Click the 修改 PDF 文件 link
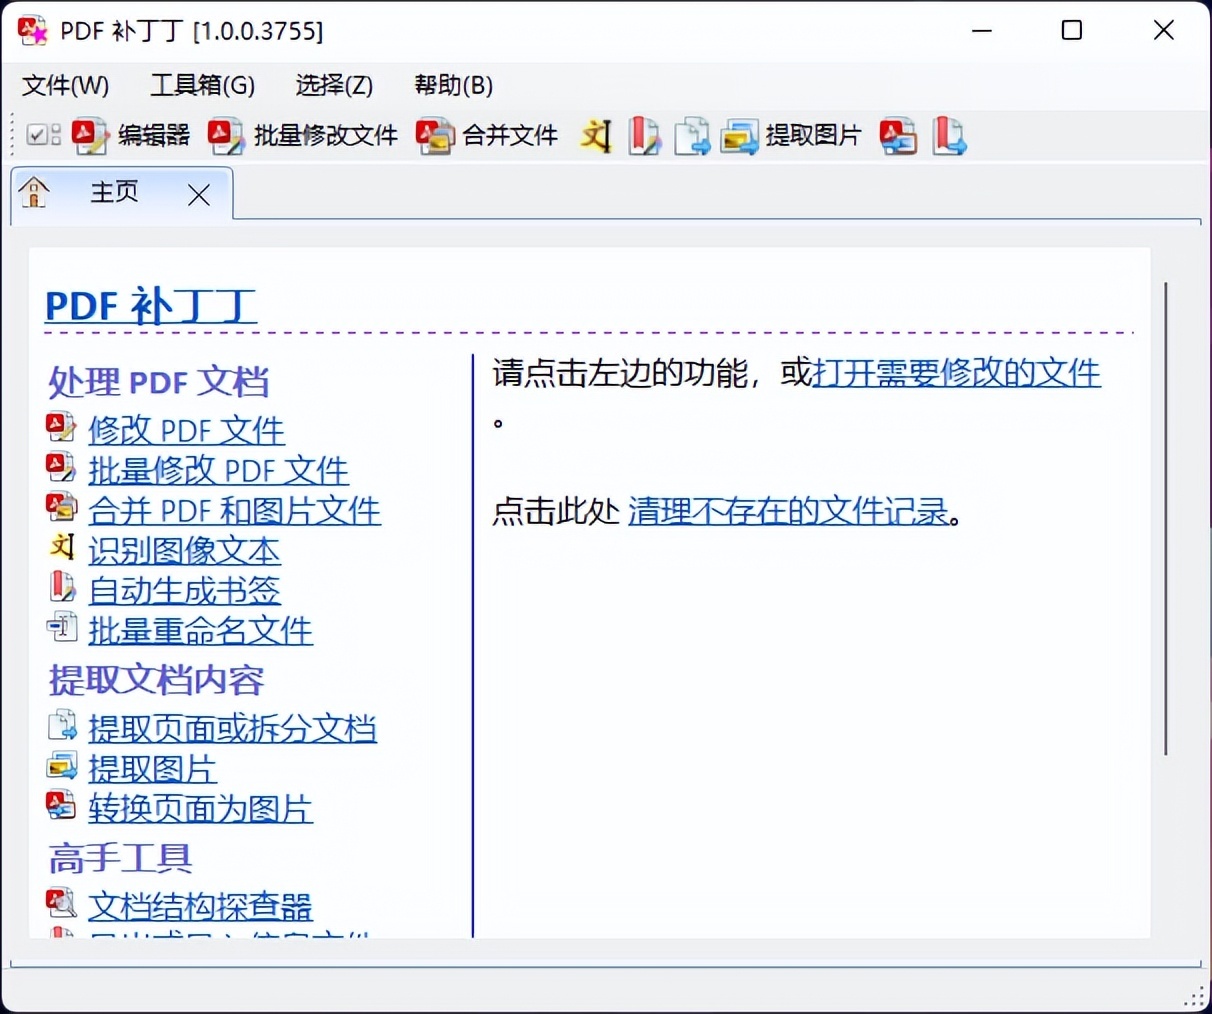This screenshot has height=1014, width=1212. pyautogui.click(x=186, y=430)
